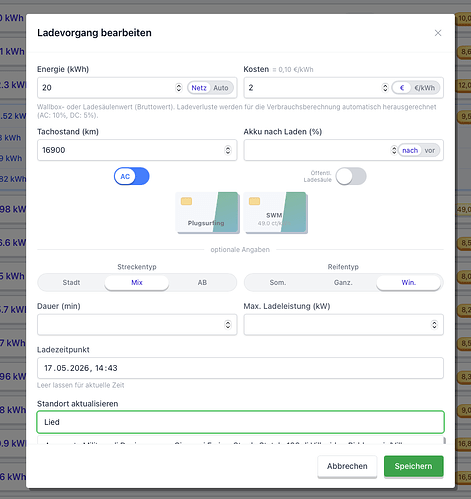The image size is (471, 499).
Task: Close the Ladevorgang bearbeiten dialog
Action: point(438,33)
